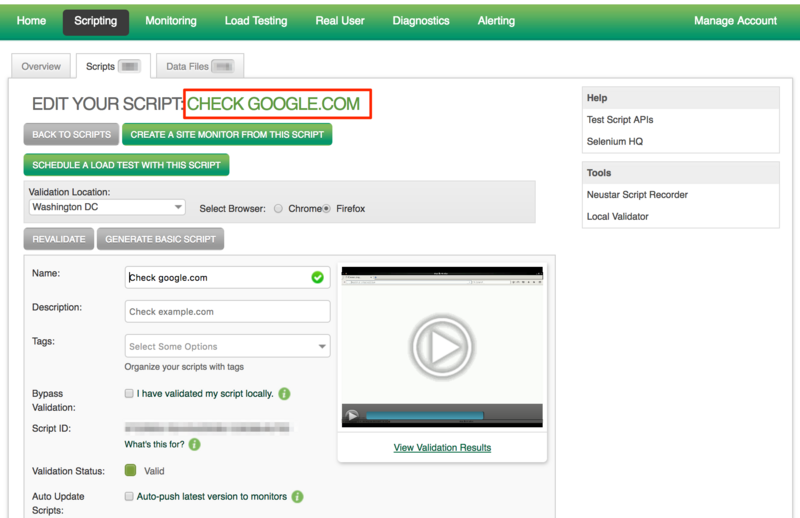Go to Home in top navigation

click(31, 21)
